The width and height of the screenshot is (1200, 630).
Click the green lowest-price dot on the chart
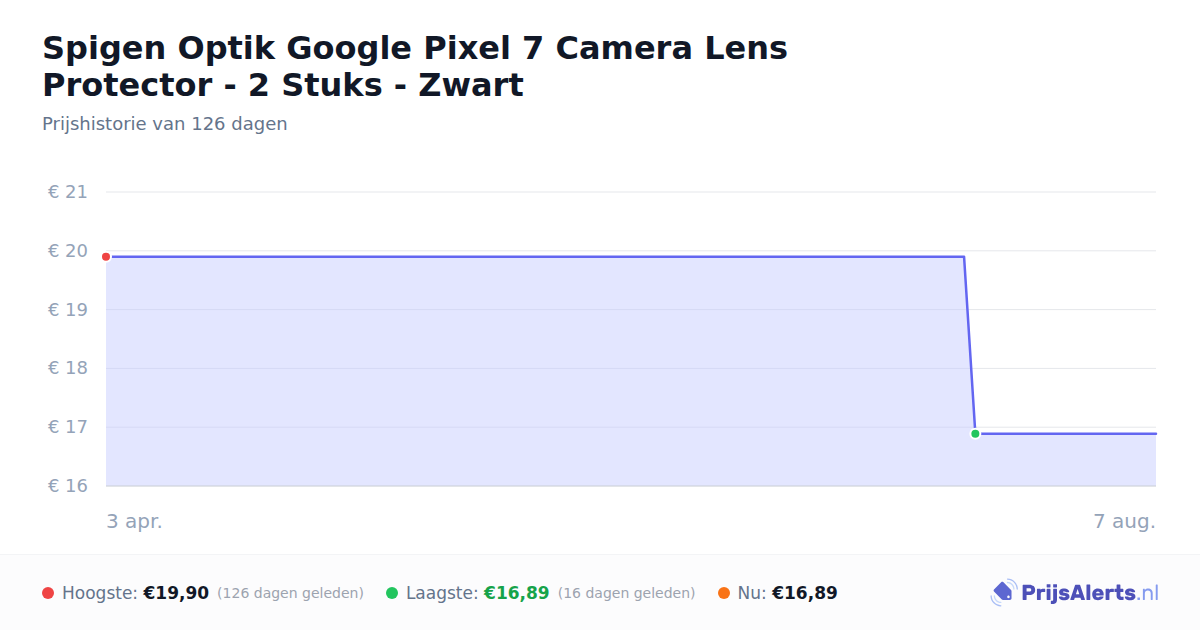pos(975,434)
